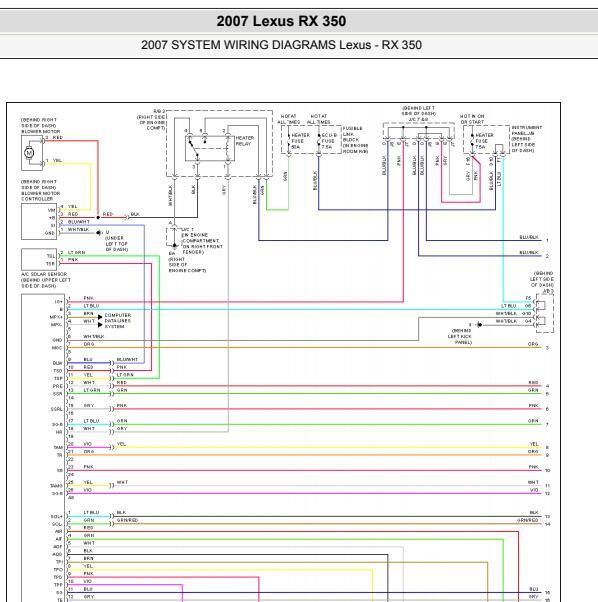Viewport: 598px width, 602px height.
Task: Click the "VIO" label beside line number 12
Action: pos(534,490)
